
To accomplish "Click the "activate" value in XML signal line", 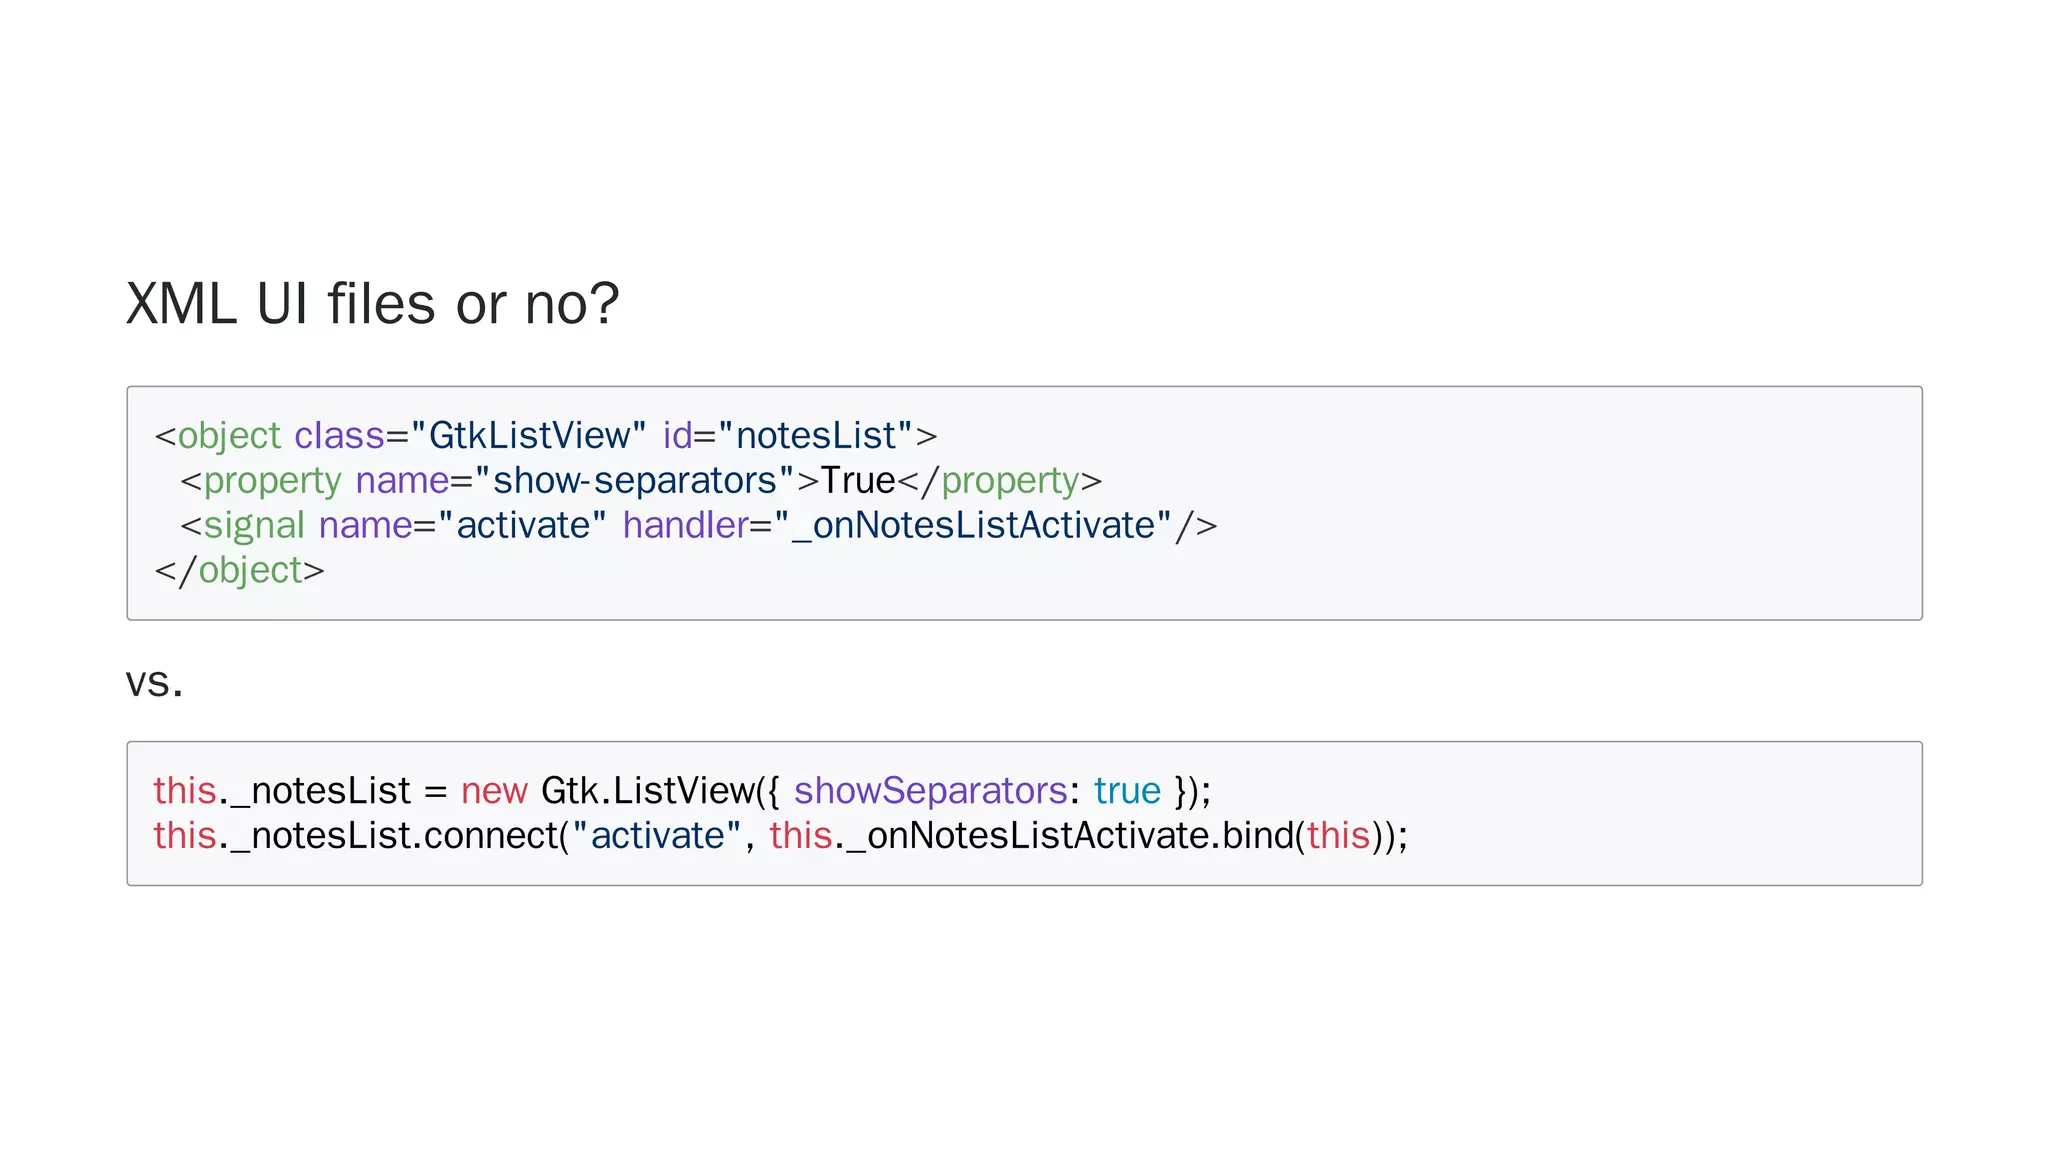I will pyautogui.click(x=522, y=526).
